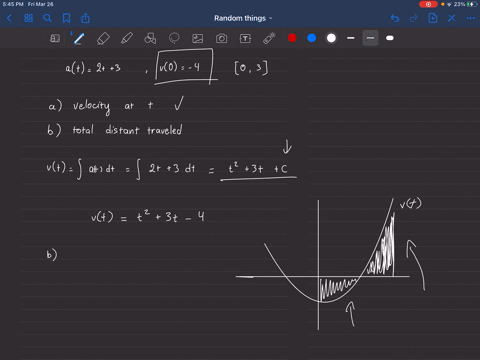Open the share/export menu

click(x=85, y=18)
